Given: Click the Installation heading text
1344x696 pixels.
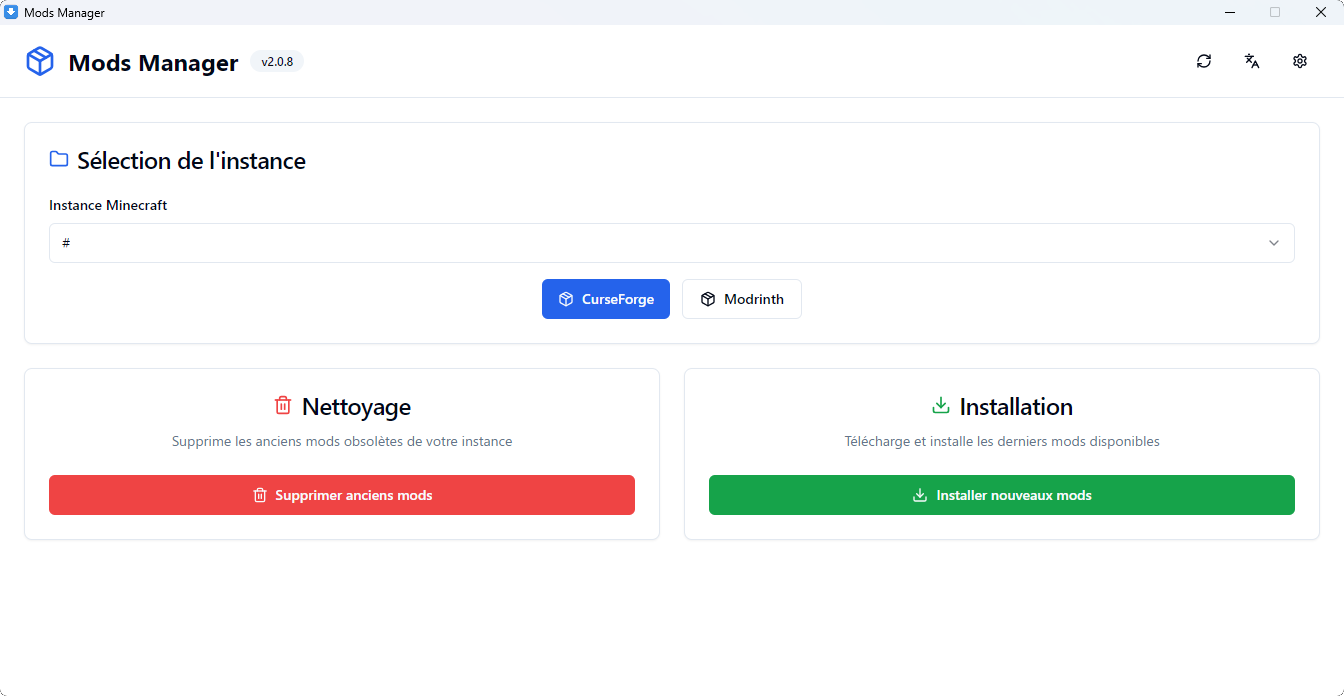Looking at the screenshot, I should [1016, 407].
